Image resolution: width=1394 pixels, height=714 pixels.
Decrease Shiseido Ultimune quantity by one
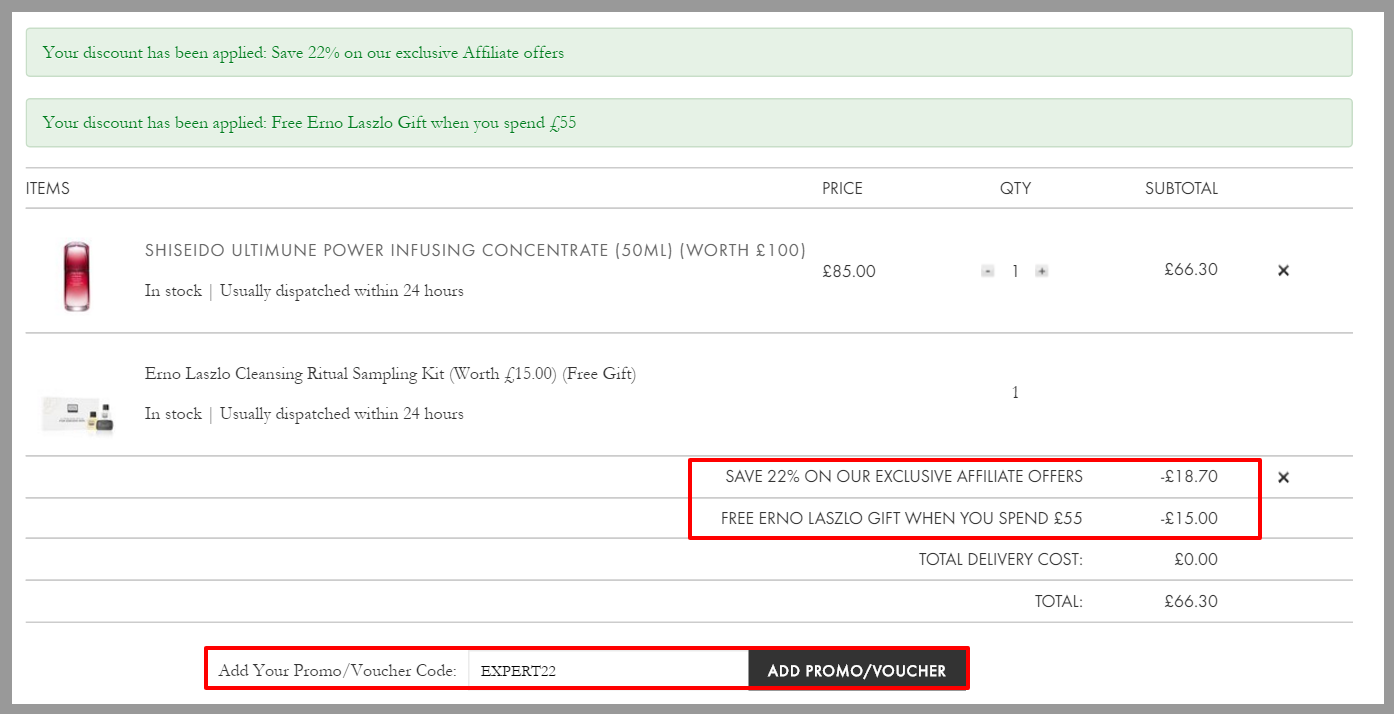tap(988, 271)
